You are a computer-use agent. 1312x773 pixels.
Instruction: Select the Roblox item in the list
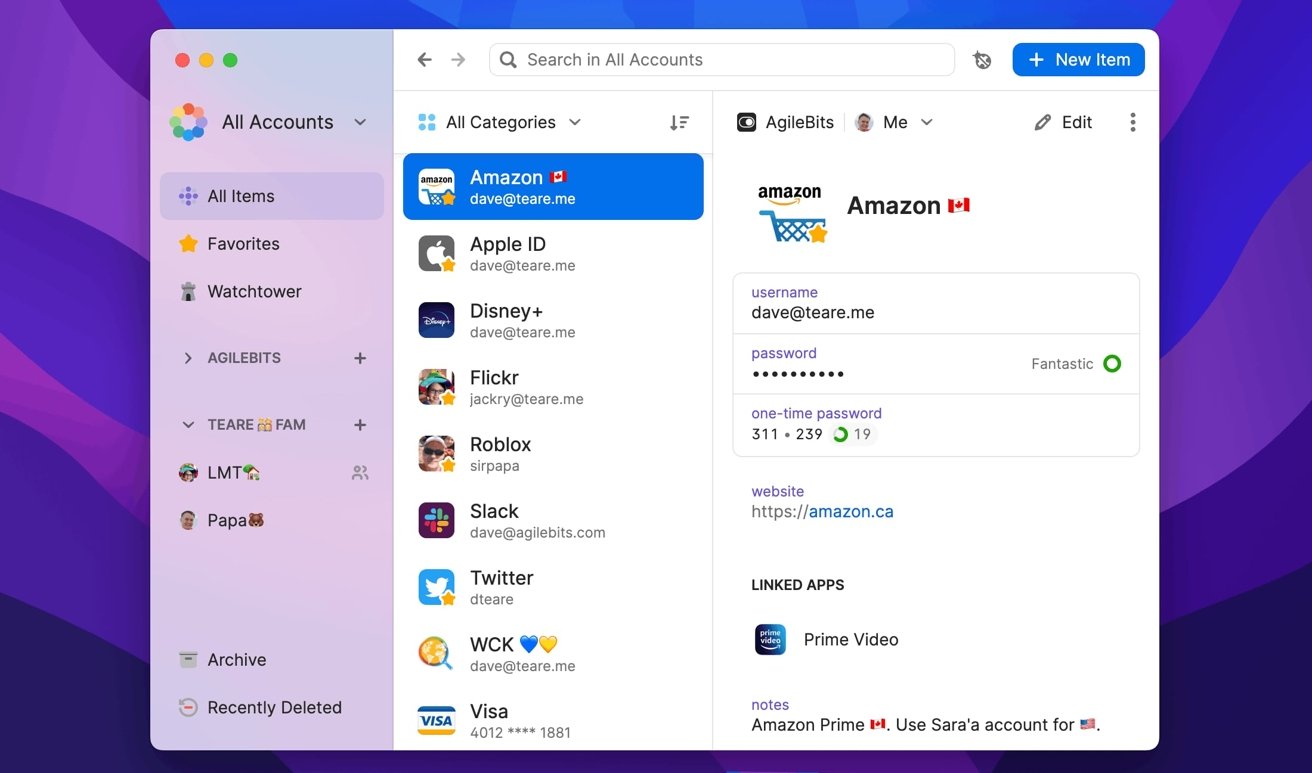pos(553,454)
